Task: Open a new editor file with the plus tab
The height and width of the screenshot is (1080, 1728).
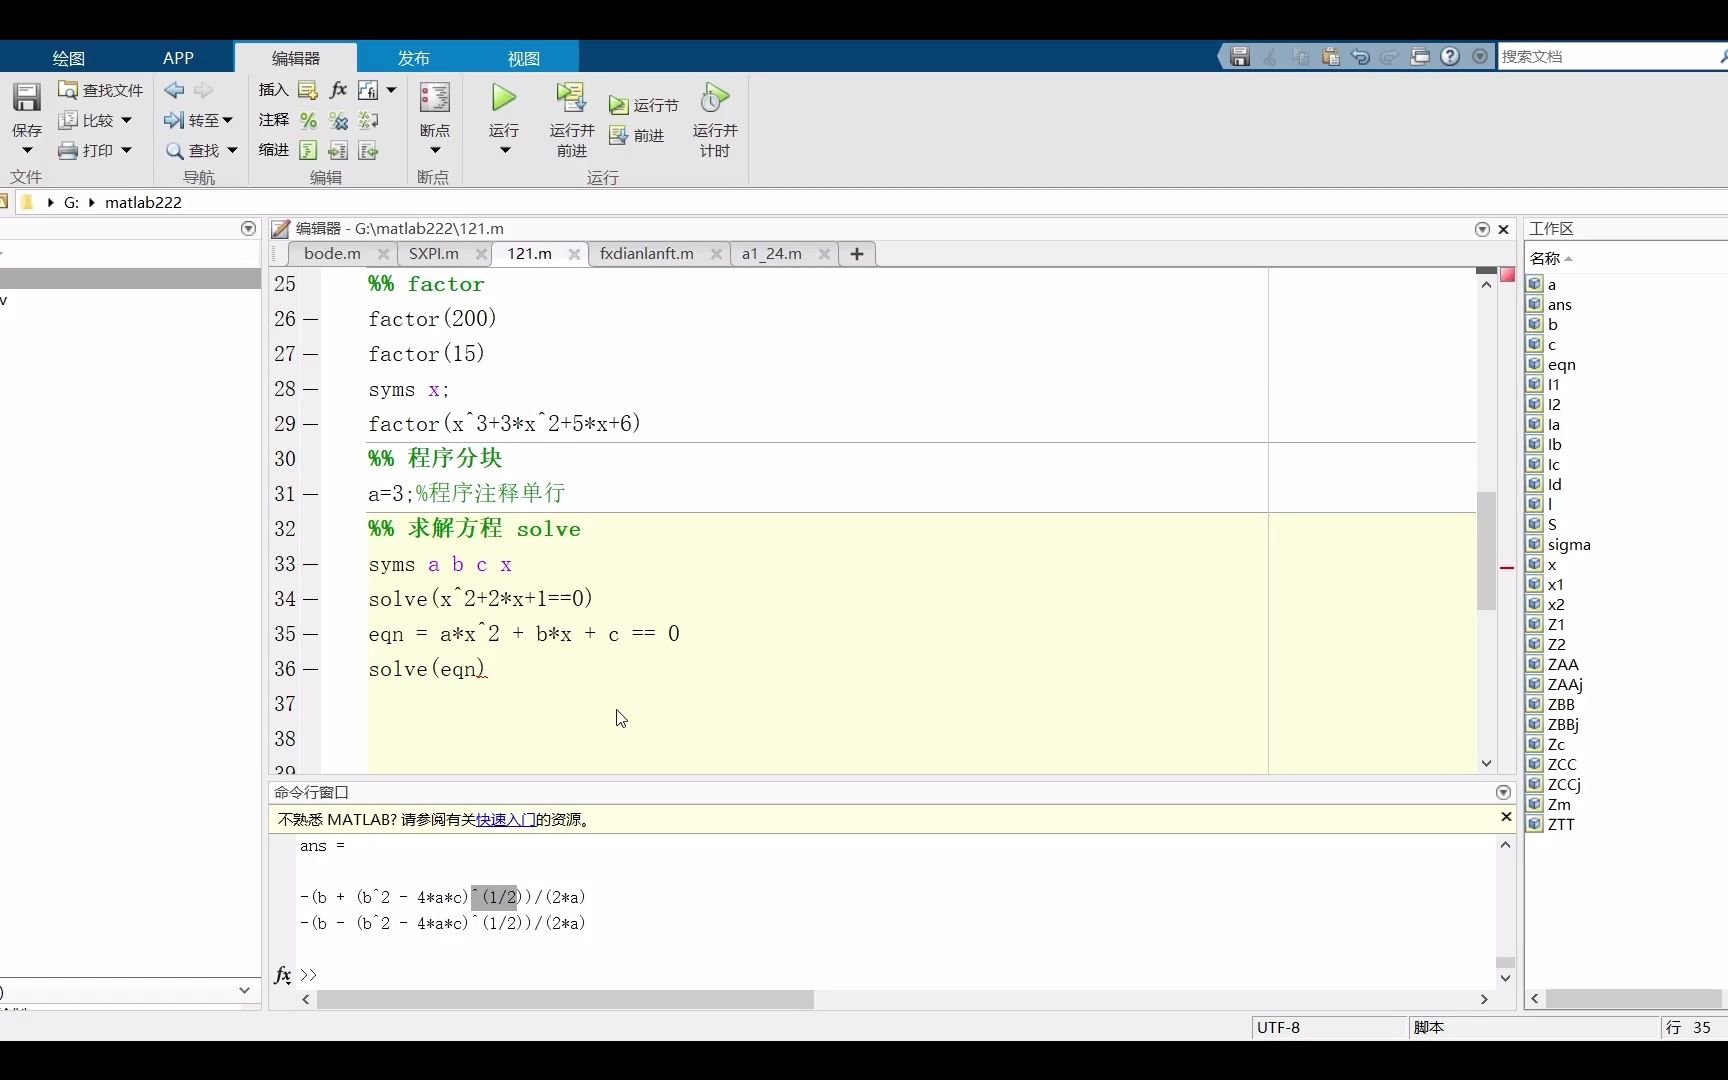Action: [x=856, y=254]
